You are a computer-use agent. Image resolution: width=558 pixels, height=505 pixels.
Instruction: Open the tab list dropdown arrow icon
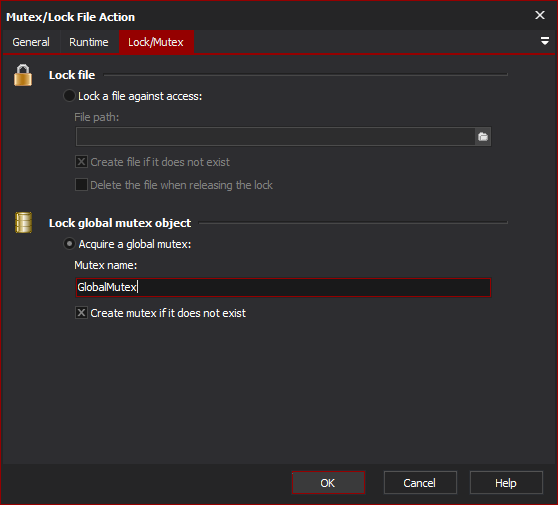point(544,41)
